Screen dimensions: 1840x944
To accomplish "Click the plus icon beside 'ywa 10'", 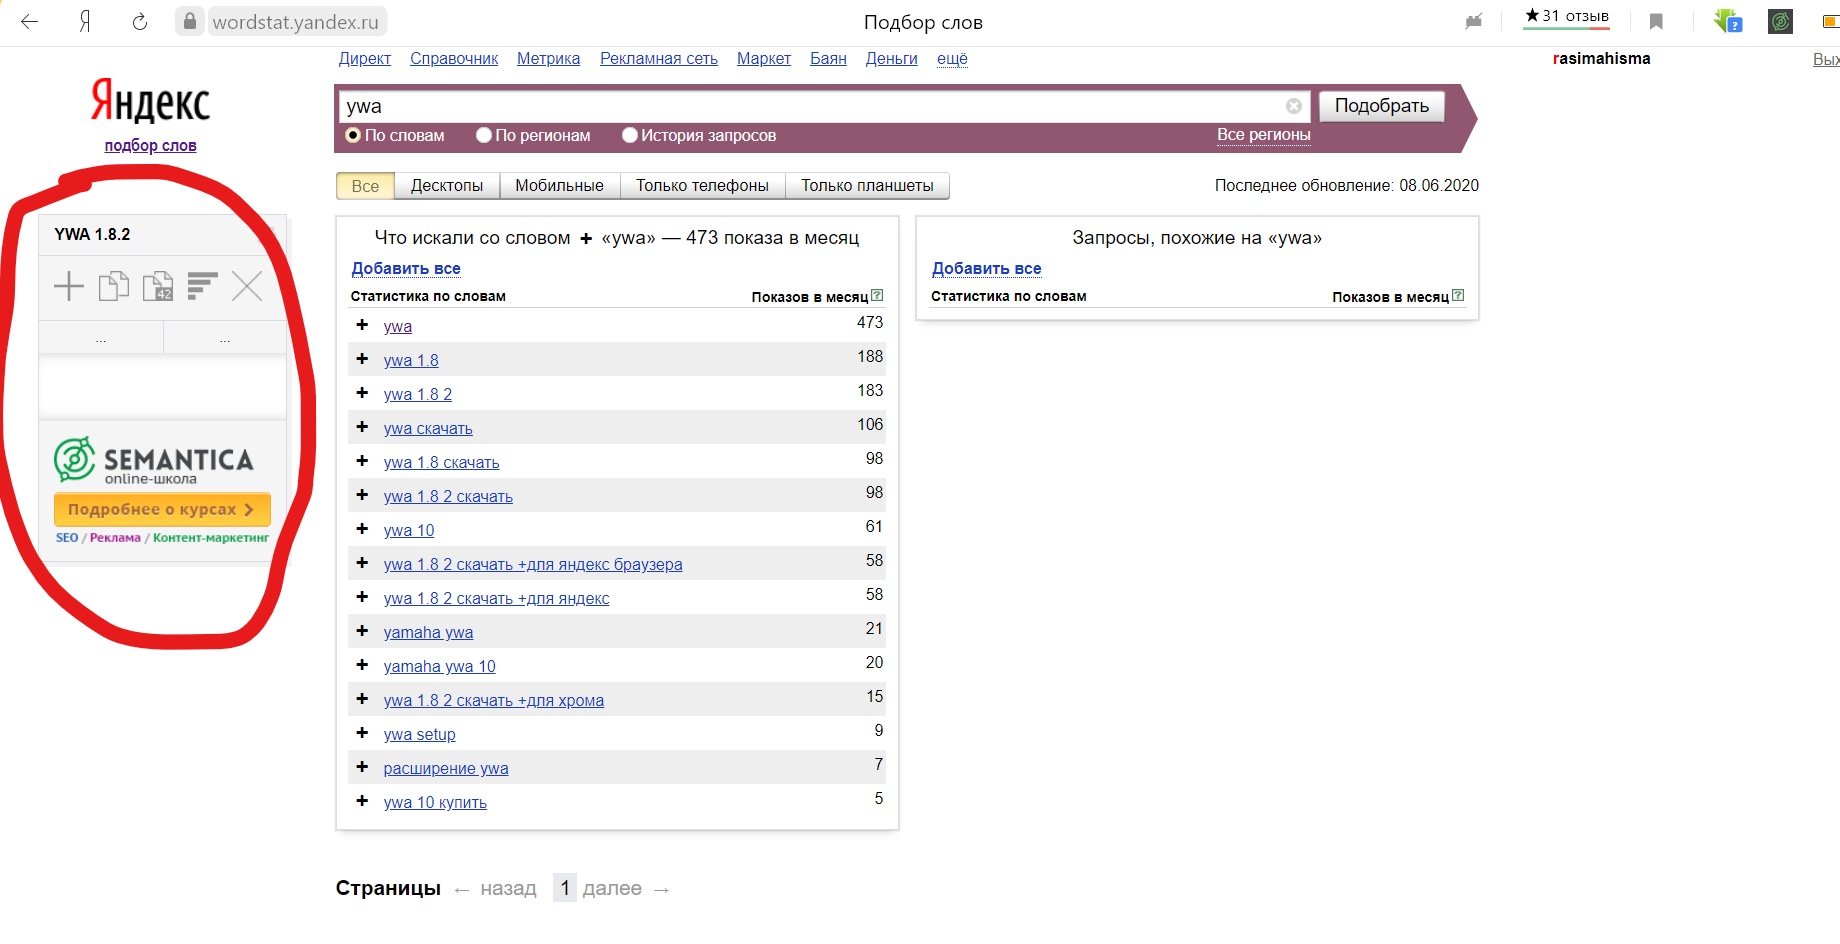I will click(362, 529).
